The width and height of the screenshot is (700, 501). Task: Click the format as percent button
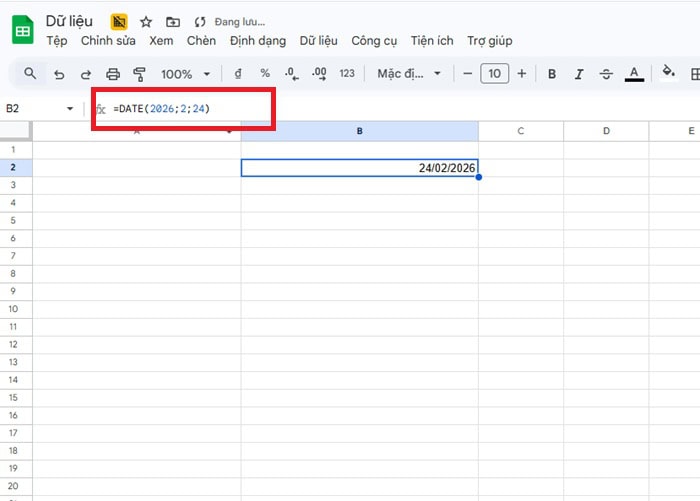(265, 73)
